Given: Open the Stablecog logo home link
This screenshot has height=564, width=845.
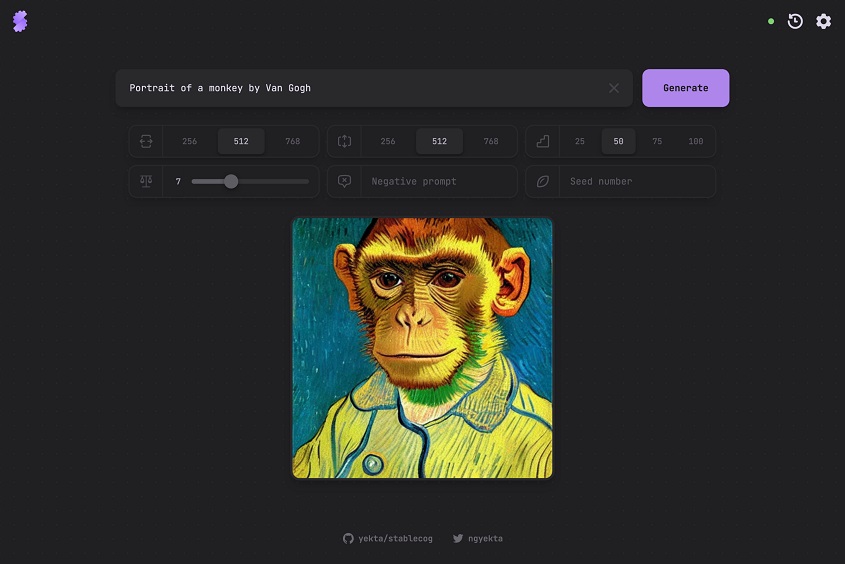Looking at the screenshot, I should click(20, 22).
